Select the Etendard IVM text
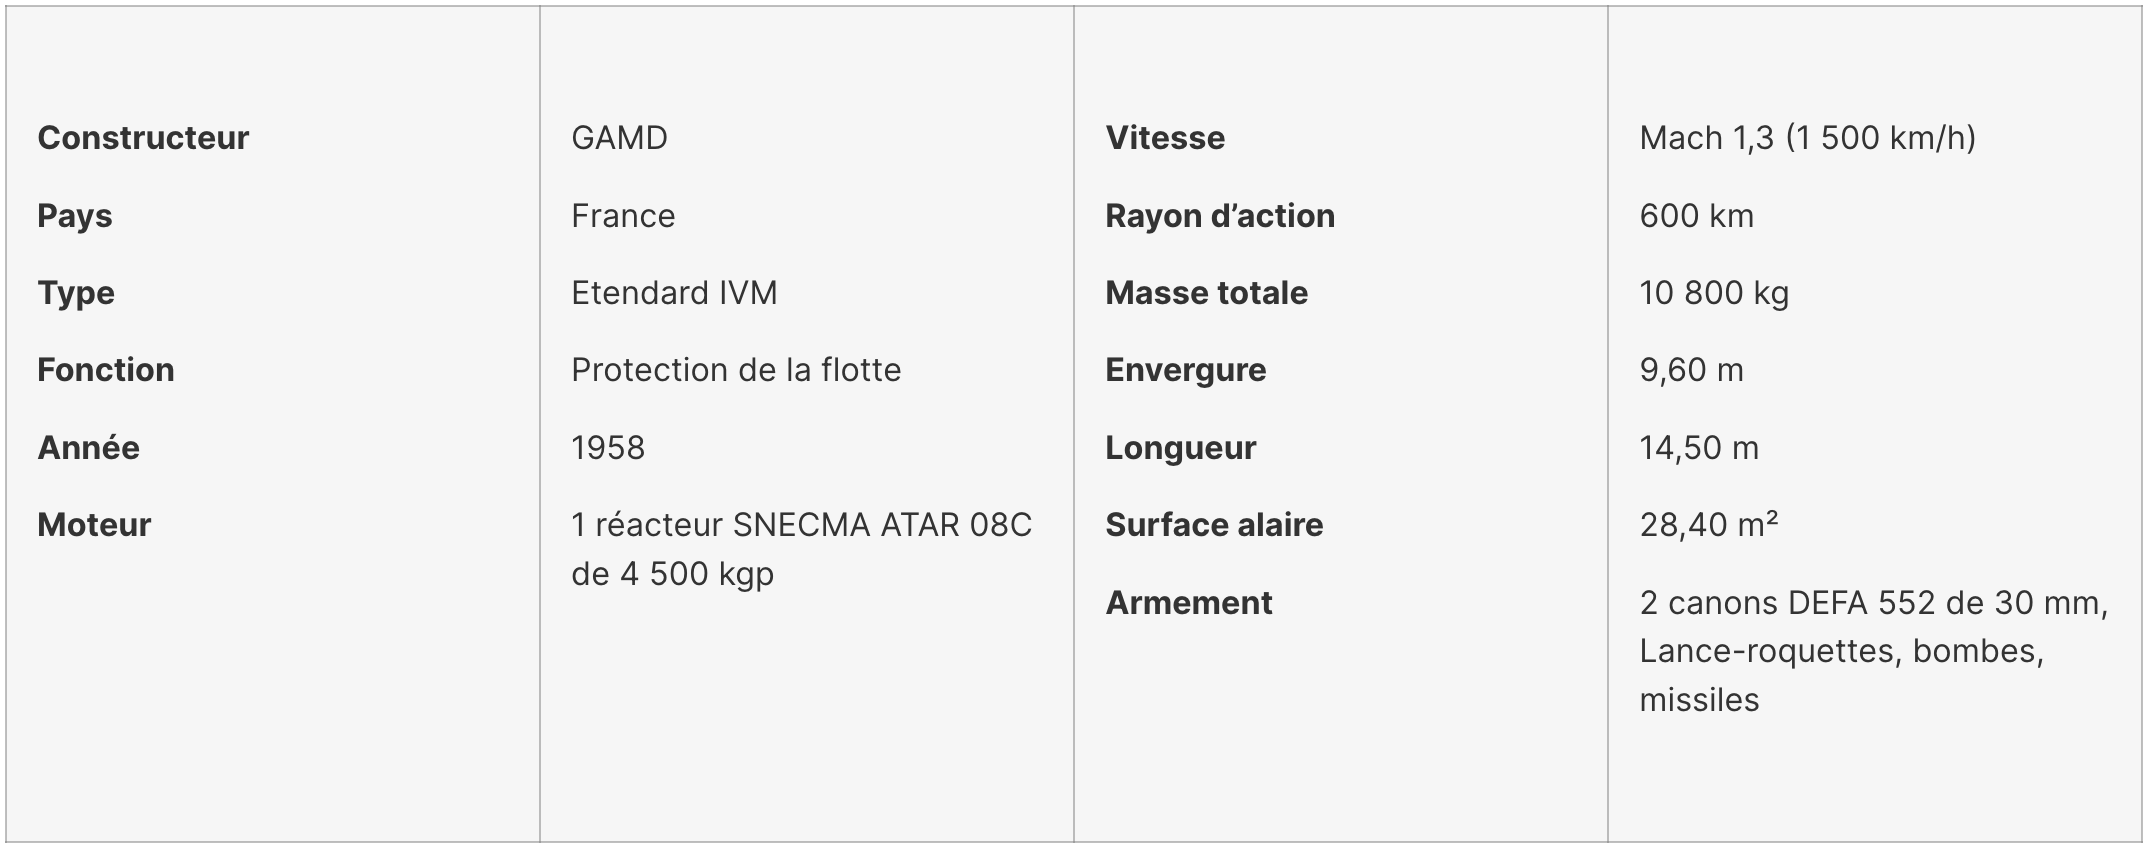 (x=674, y=293)
